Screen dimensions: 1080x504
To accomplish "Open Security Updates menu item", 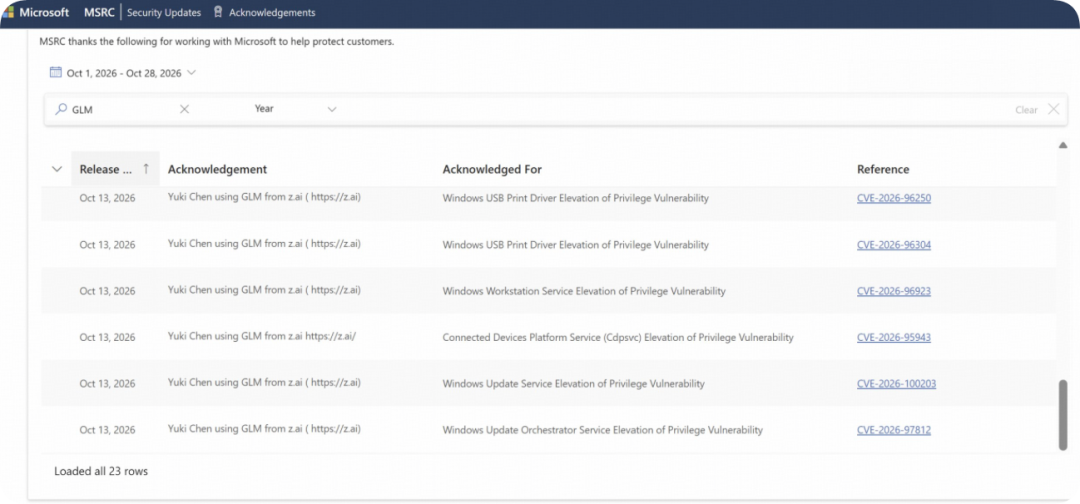I will tap(164, 12).
